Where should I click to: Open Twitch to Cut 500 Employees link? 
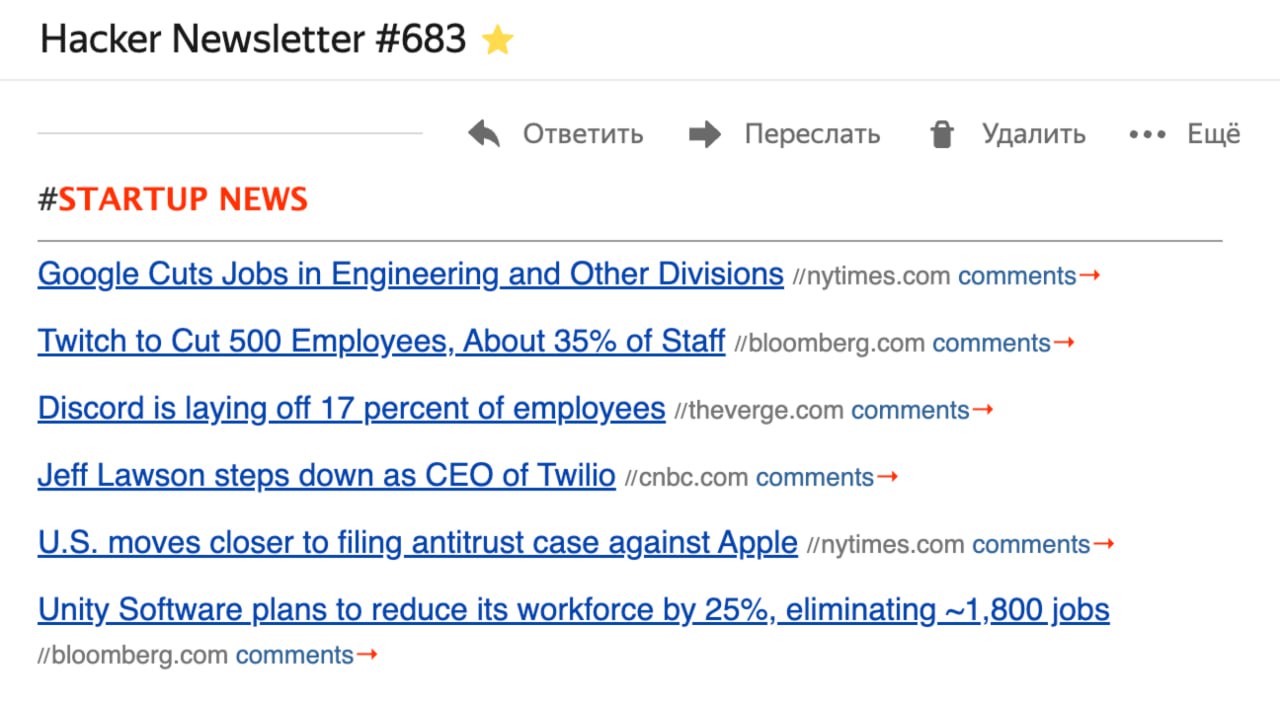[x=381, y=342]
